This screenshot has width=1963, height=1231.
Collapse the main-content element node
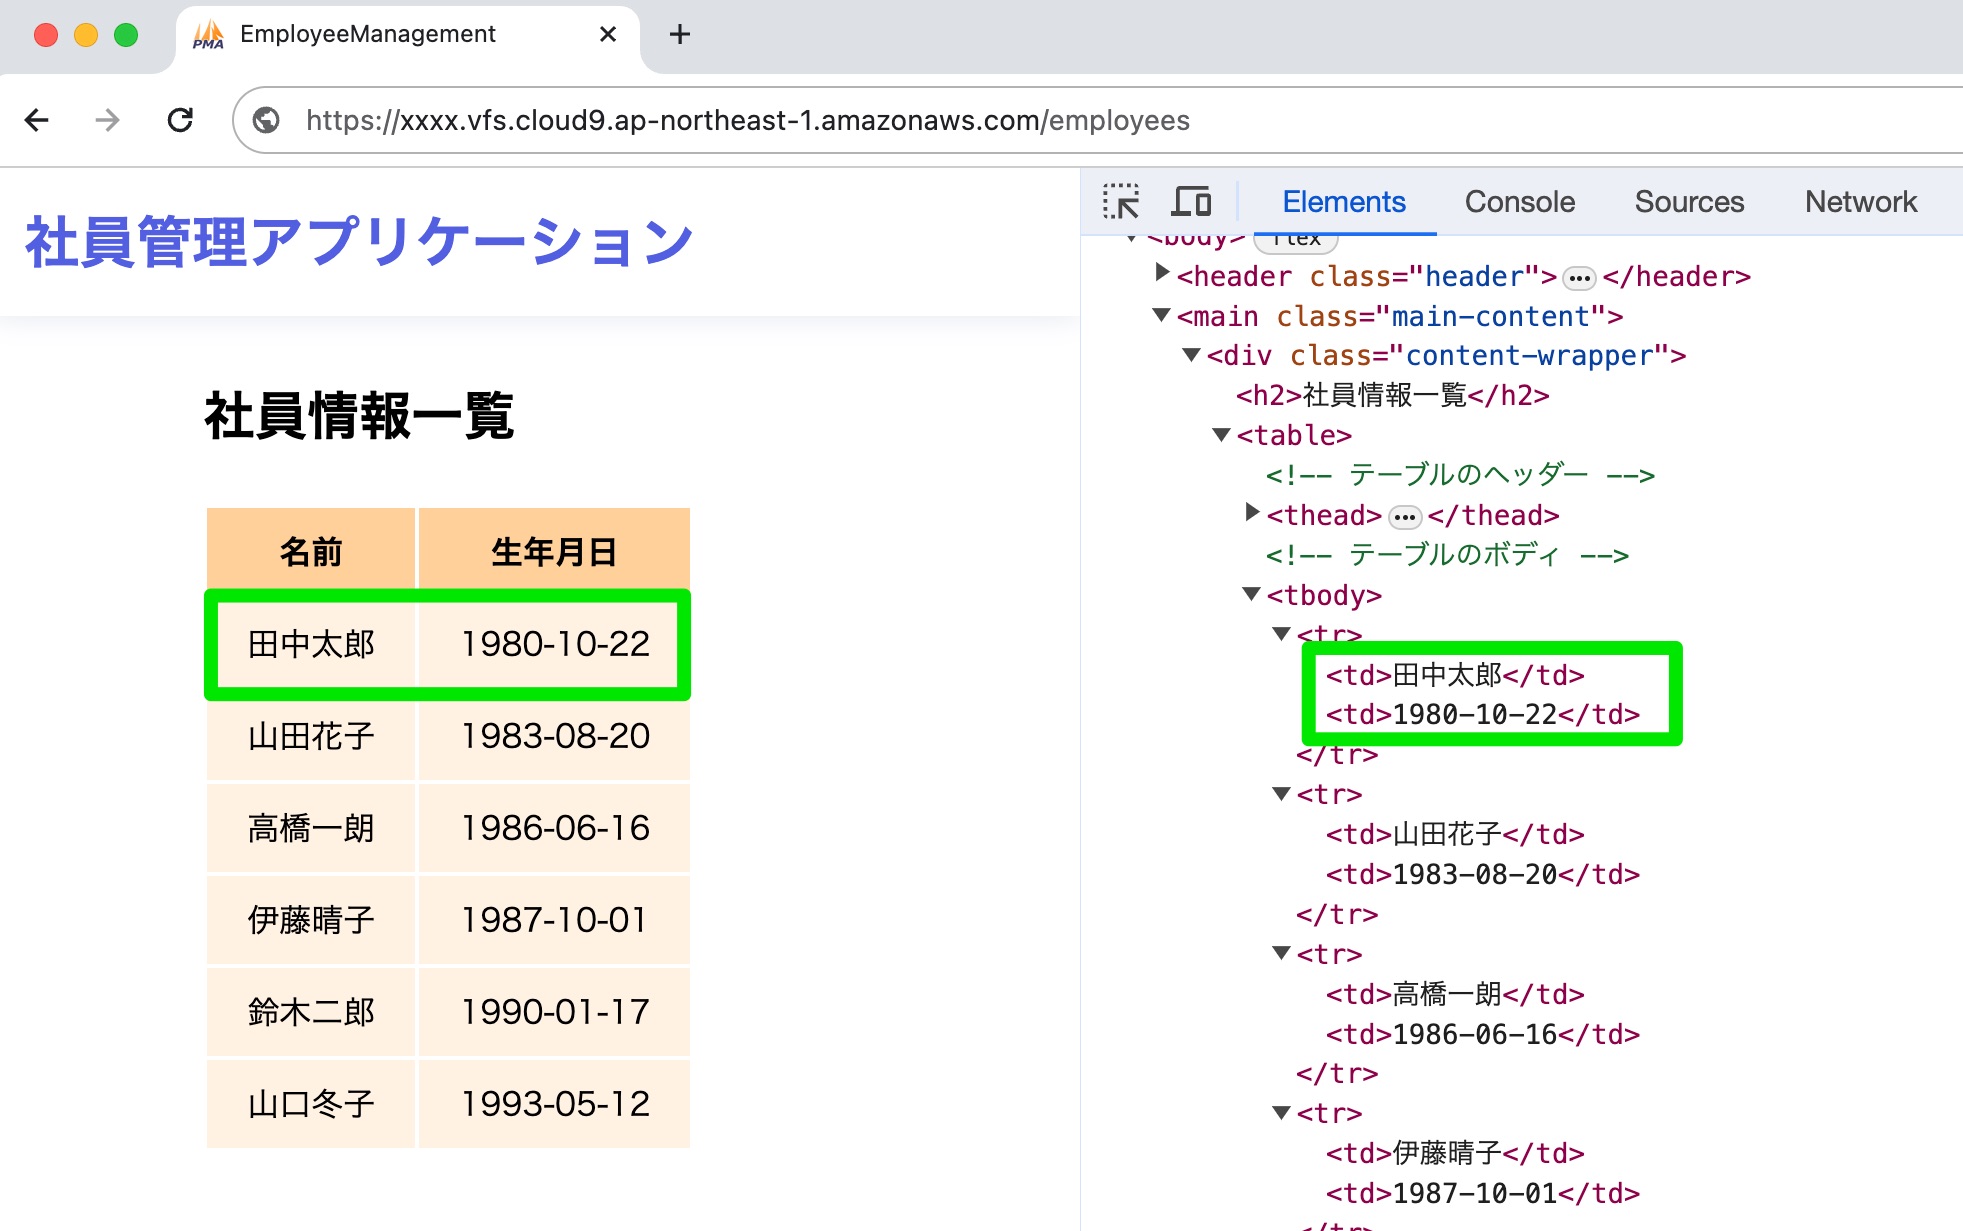pos(1161,315)
